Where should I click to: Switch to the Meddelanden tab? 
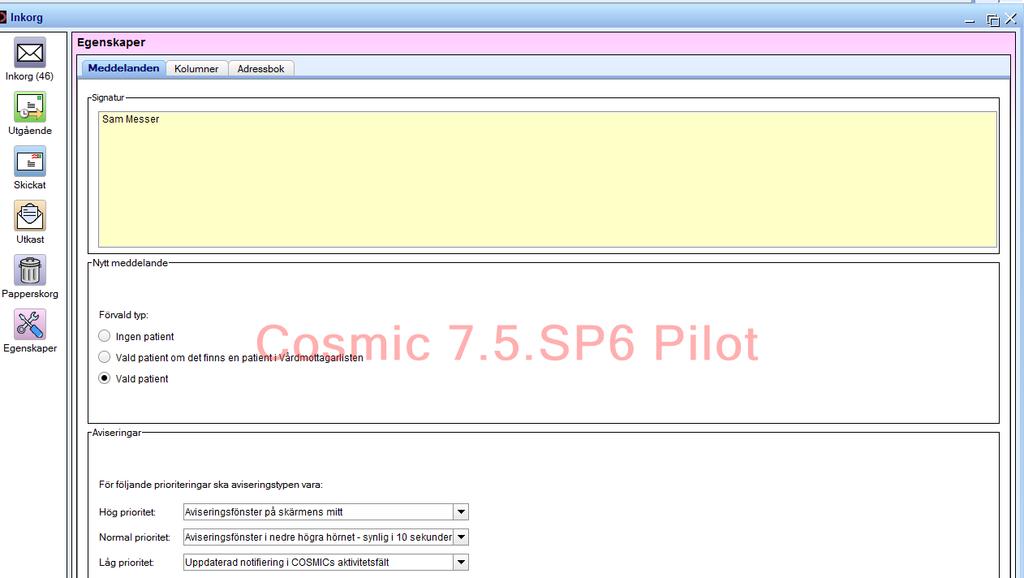tap(123, 68)
